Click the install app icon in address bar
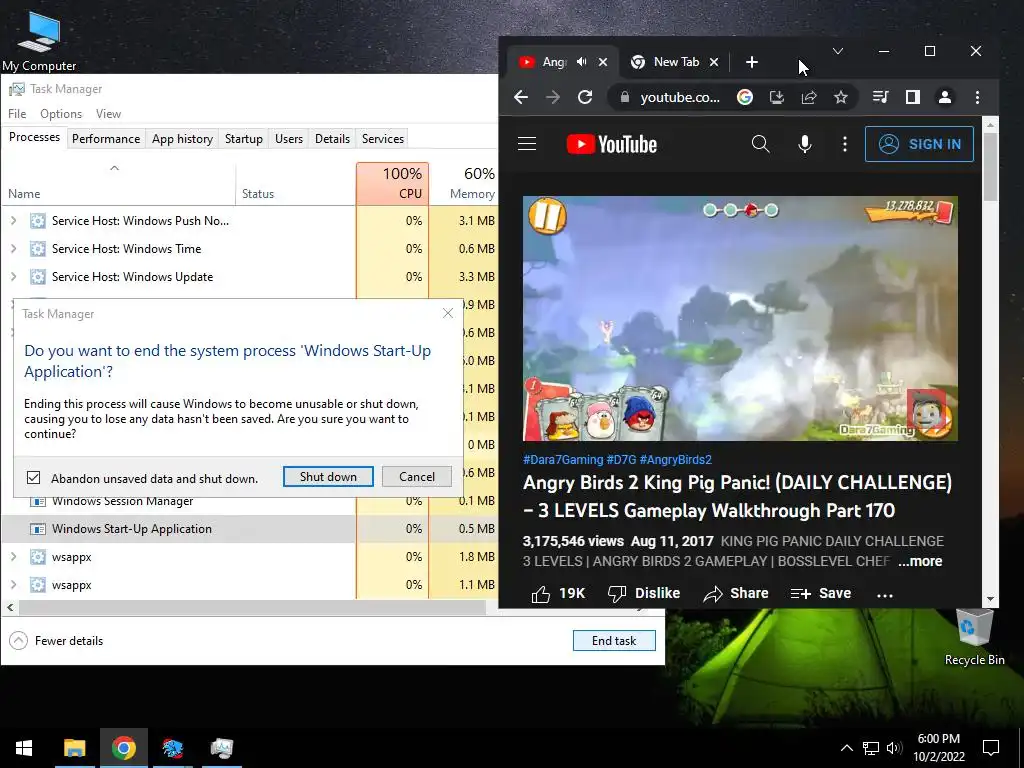 pyautogui.click(x=776, y=97)
